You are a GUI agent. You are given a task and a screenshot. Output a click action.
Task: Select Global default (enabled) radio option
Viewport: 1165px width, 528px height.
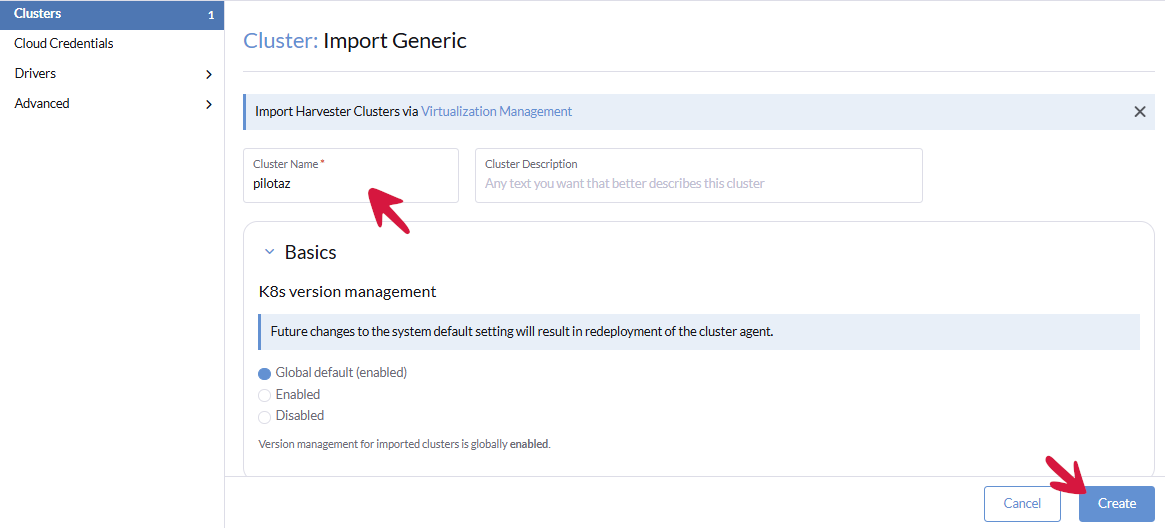point(265,373)
